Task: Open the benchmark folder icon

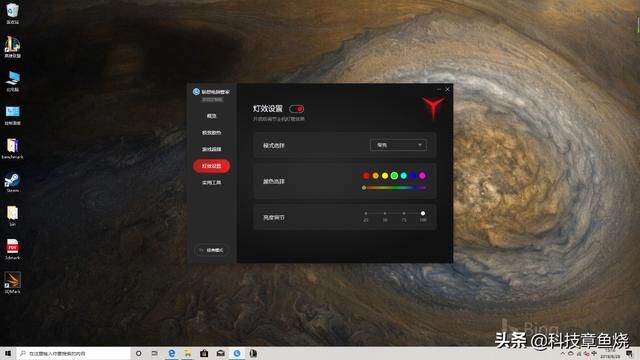Action: click(13, 148)
